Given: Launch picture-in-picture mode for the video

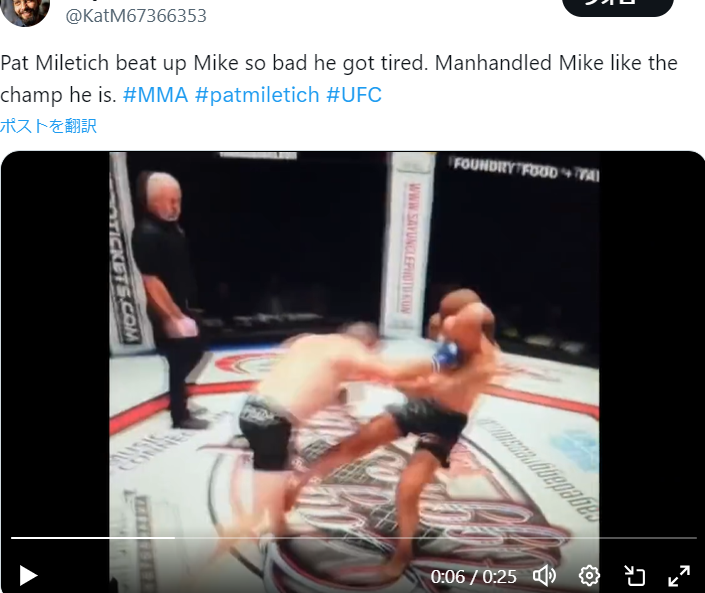Looking at the screenshot, I should click(x=634, y=576).
